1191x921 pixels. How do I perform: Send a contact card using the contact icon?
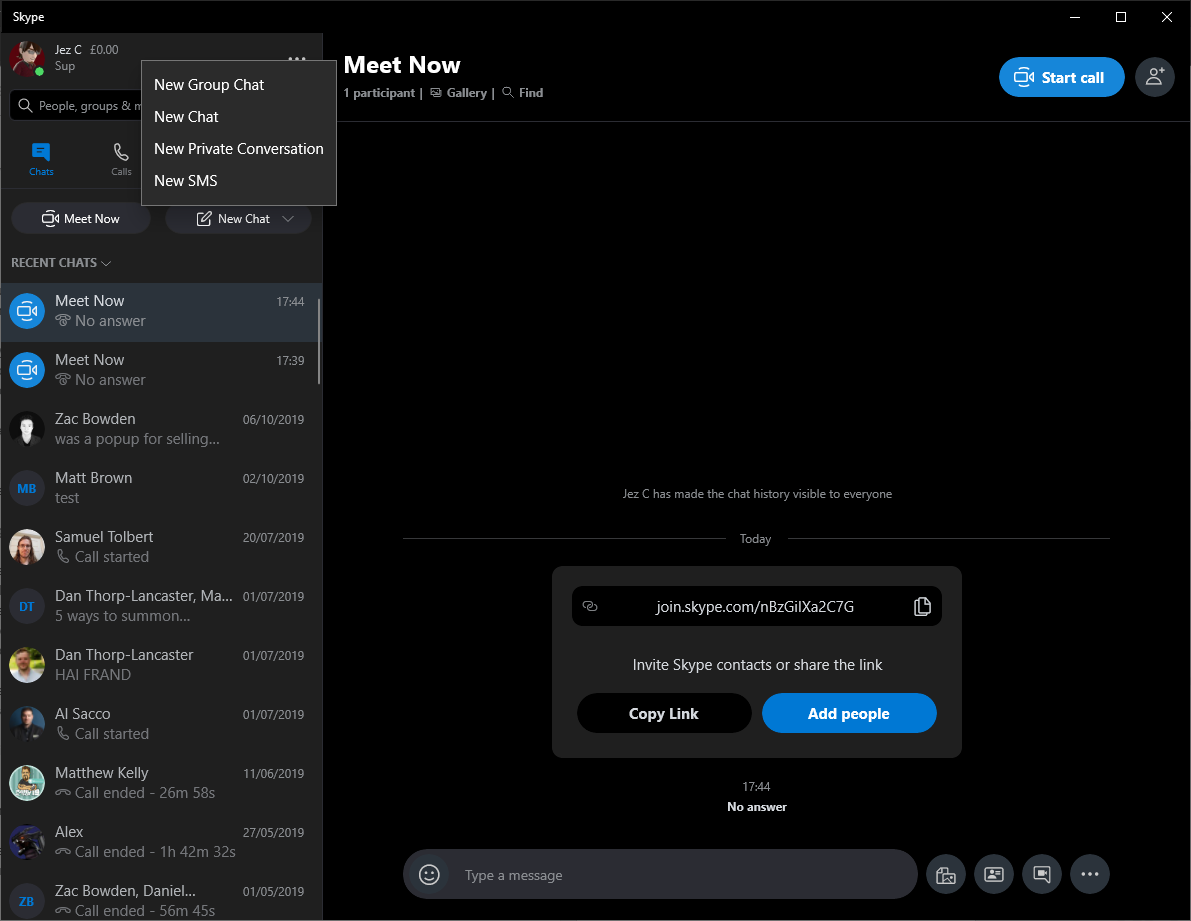tap(994, 874)
